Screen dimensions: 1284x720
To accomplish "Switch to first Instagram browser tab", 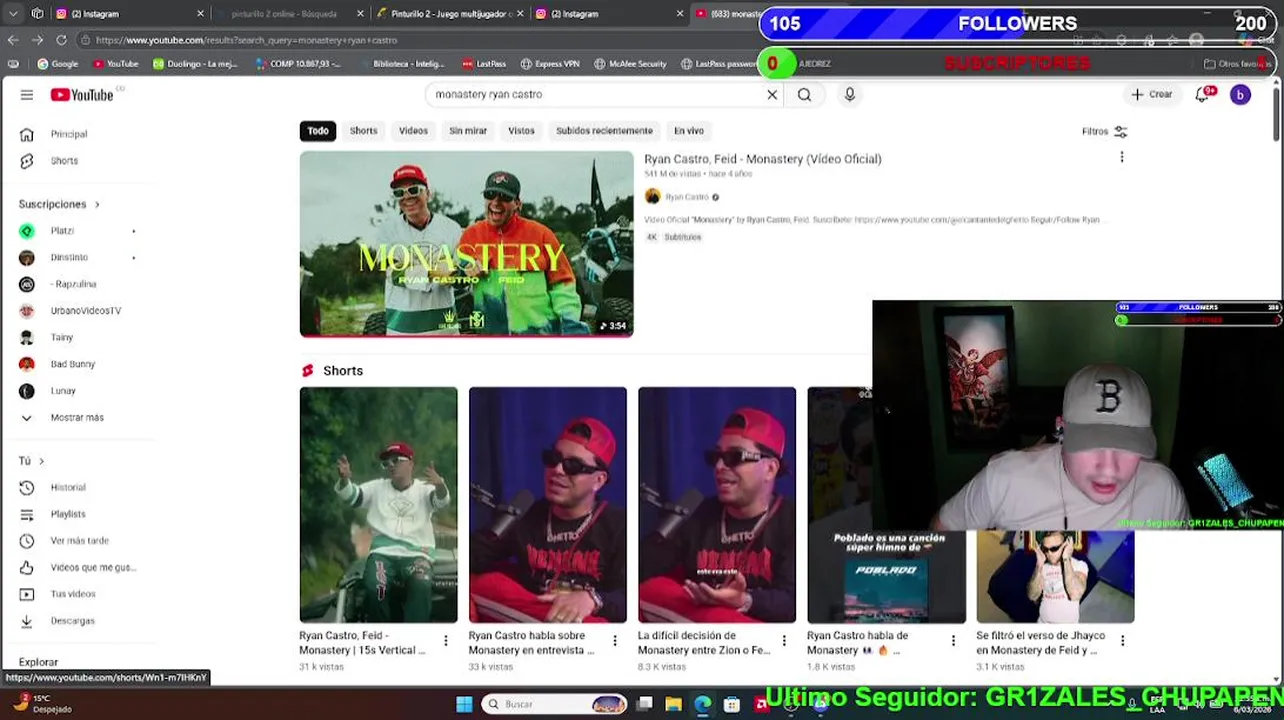I will click(x=128, y=14).
